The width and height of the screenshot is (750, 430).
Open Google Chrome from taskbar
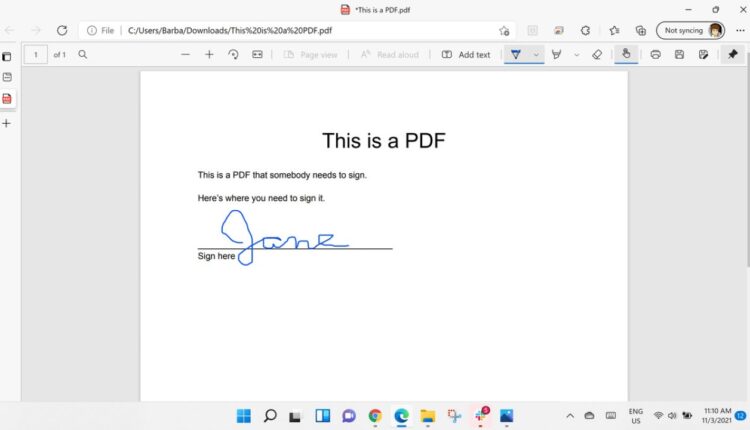coord(375,416)
